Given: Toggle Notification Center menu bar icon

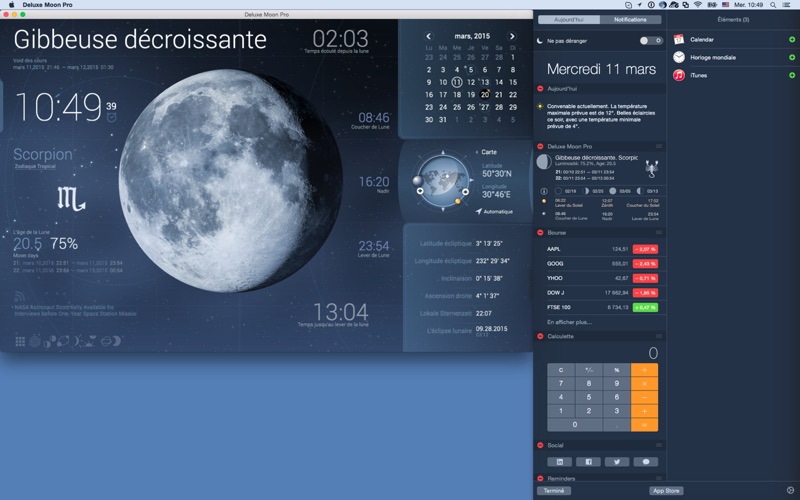Looking at the screenshot, I should point(787,5).
